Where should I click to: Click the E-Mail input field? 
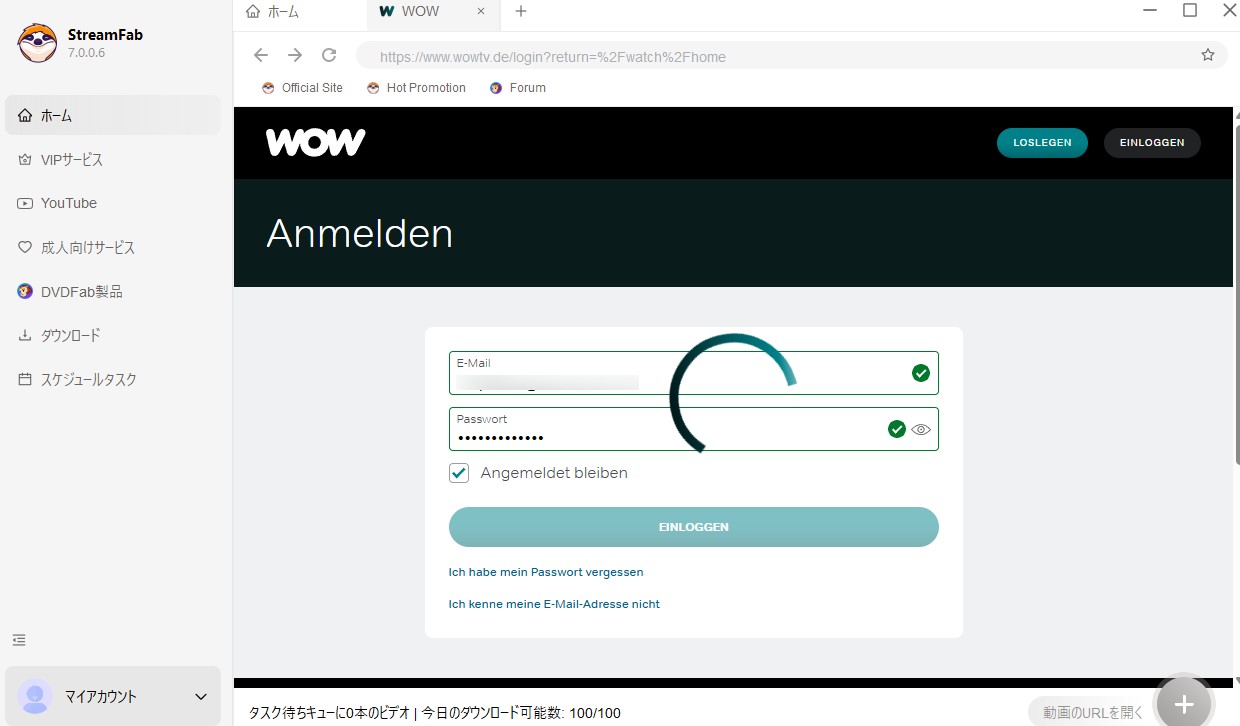(694, 373)
